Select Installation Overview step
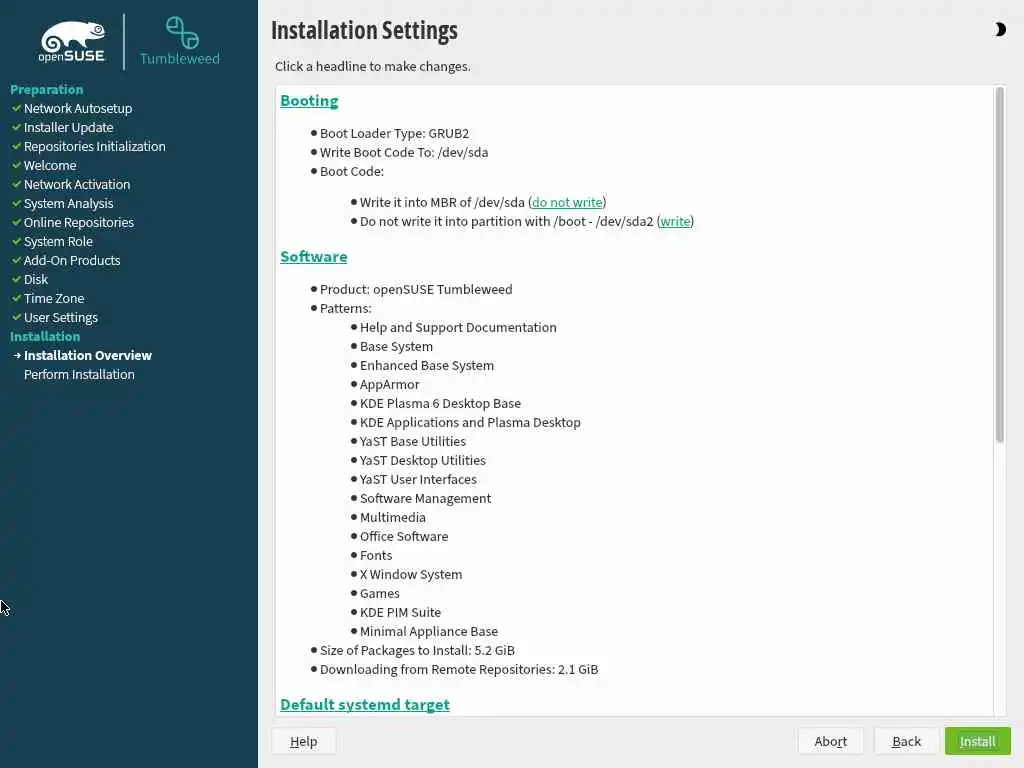The width and height of the screenshot is (1024, 768). [88, 355]
